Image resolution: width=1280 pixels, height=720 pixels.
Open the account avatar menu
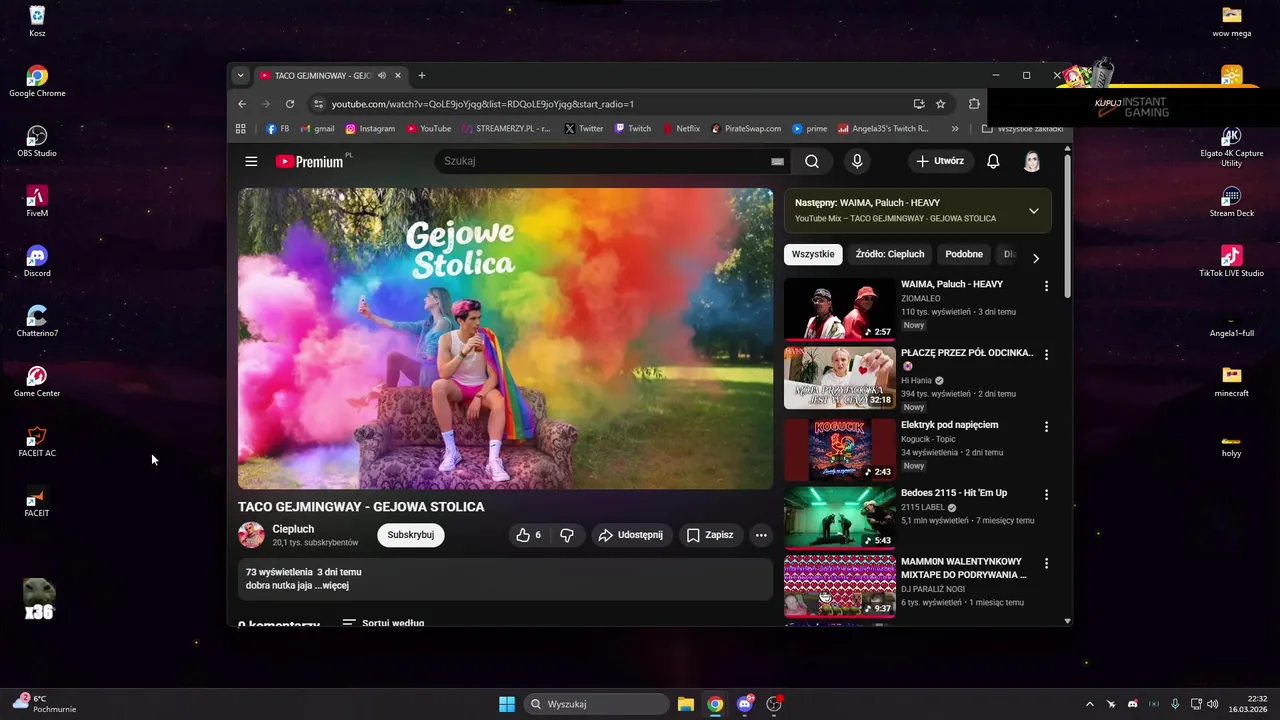tap(1032, 161)
